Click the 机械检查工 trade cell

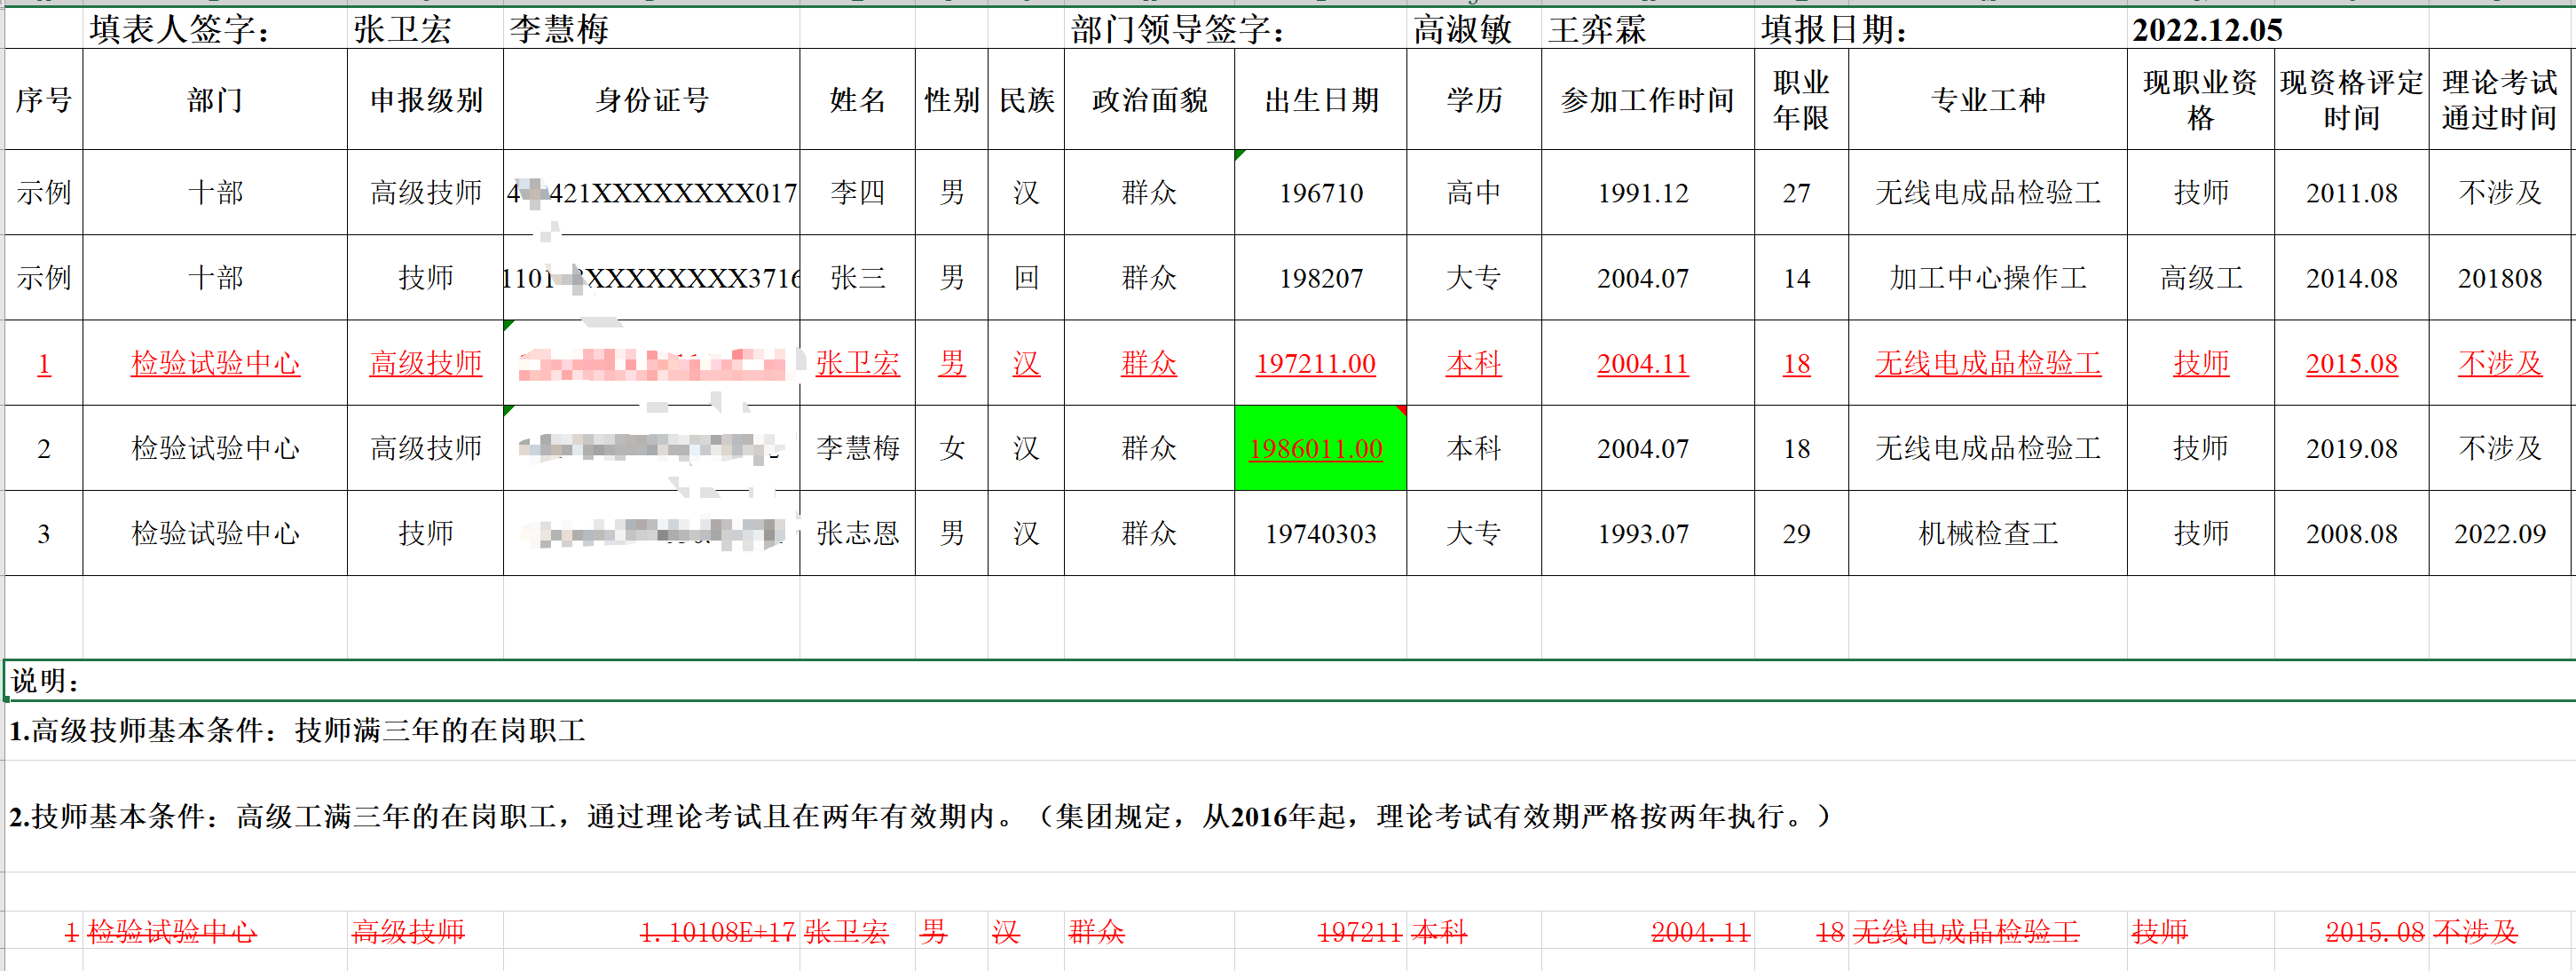coord(1988,533)
